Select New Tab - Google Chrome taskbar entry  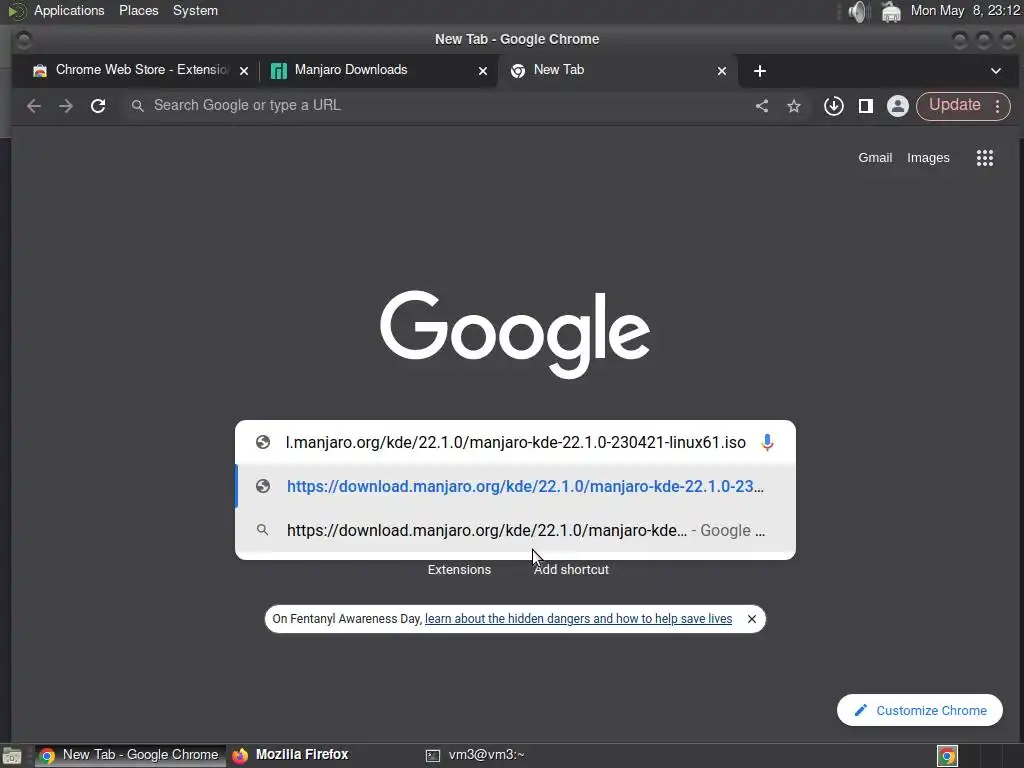point(129,755)
